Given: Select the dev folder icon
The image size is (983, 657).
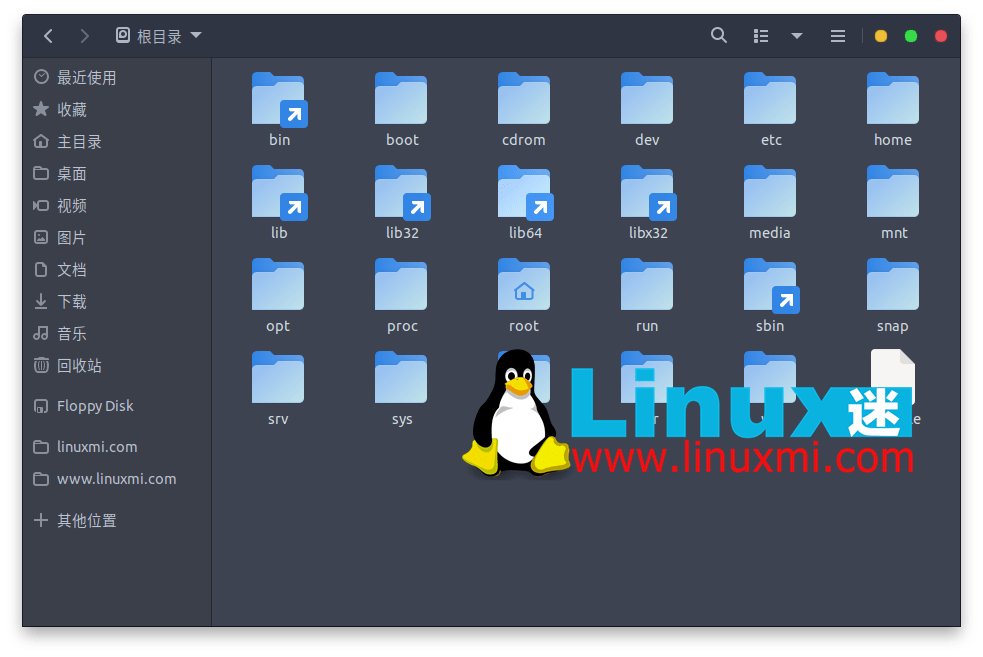Looking at the screenshot, I should [647, 98].
